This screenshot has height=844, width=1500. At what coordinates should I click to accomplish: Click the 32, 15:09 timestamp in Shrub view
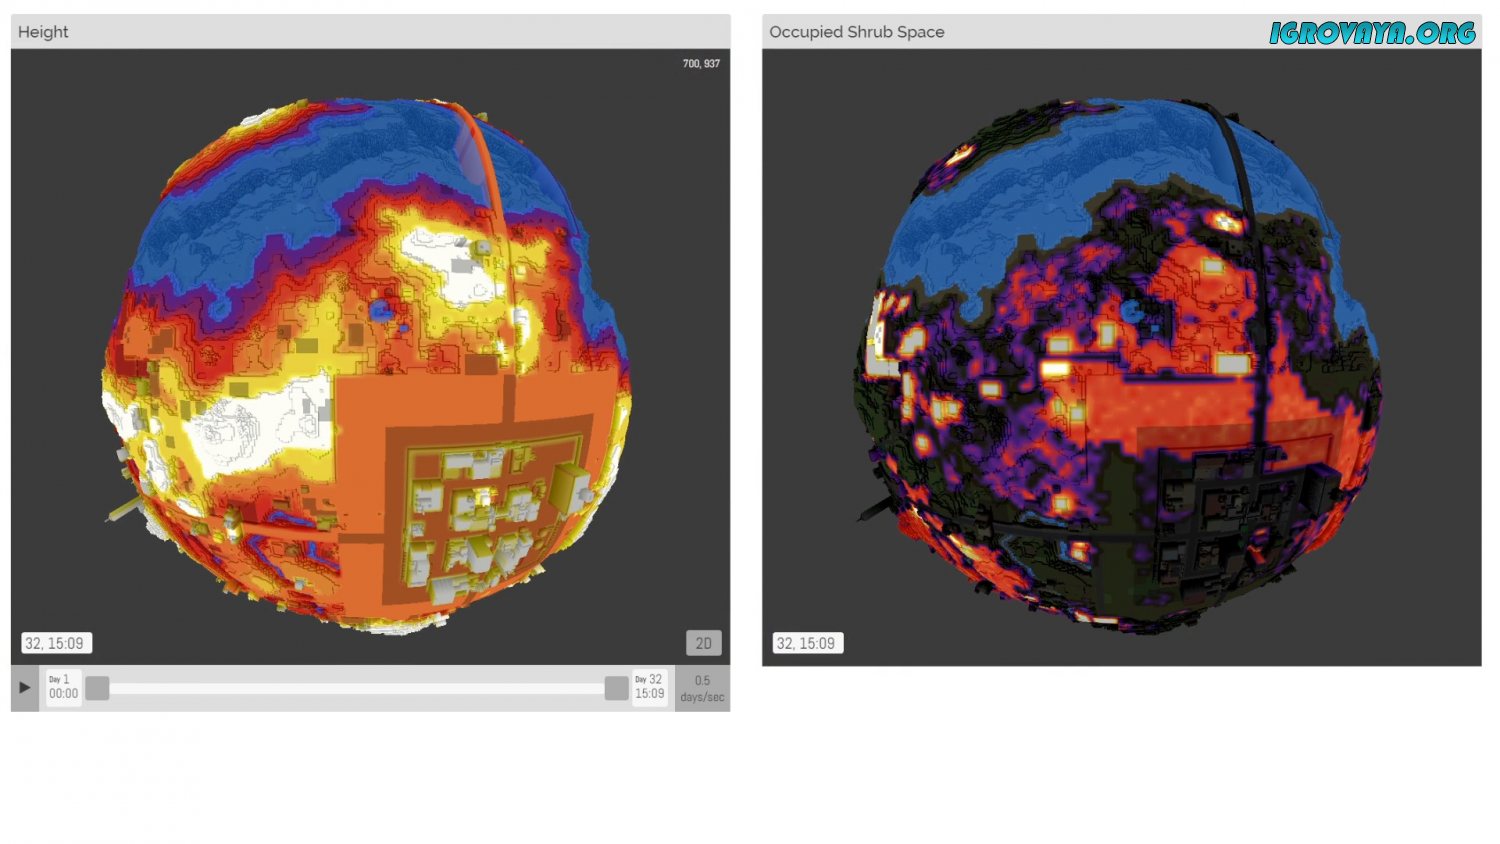(806, 643)
